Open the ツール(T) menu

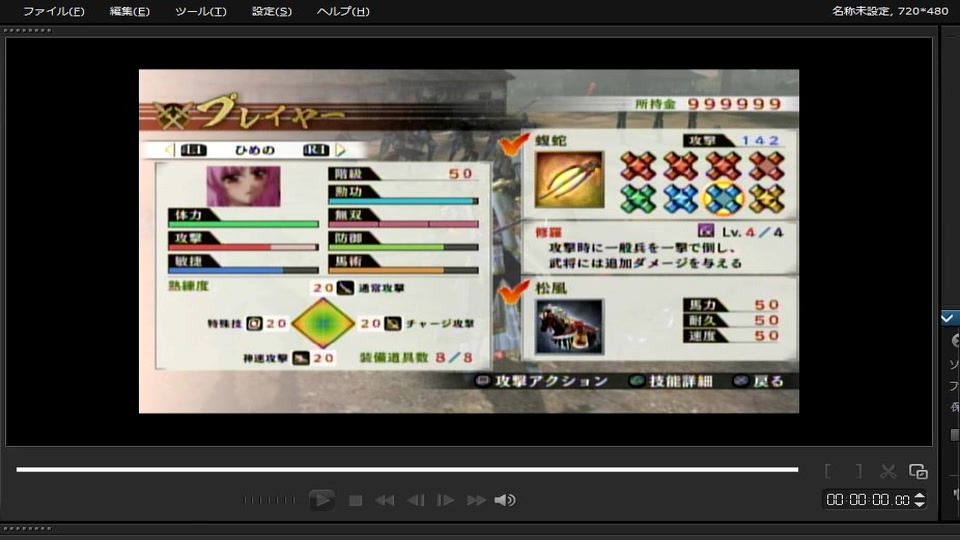click(200, 11)
